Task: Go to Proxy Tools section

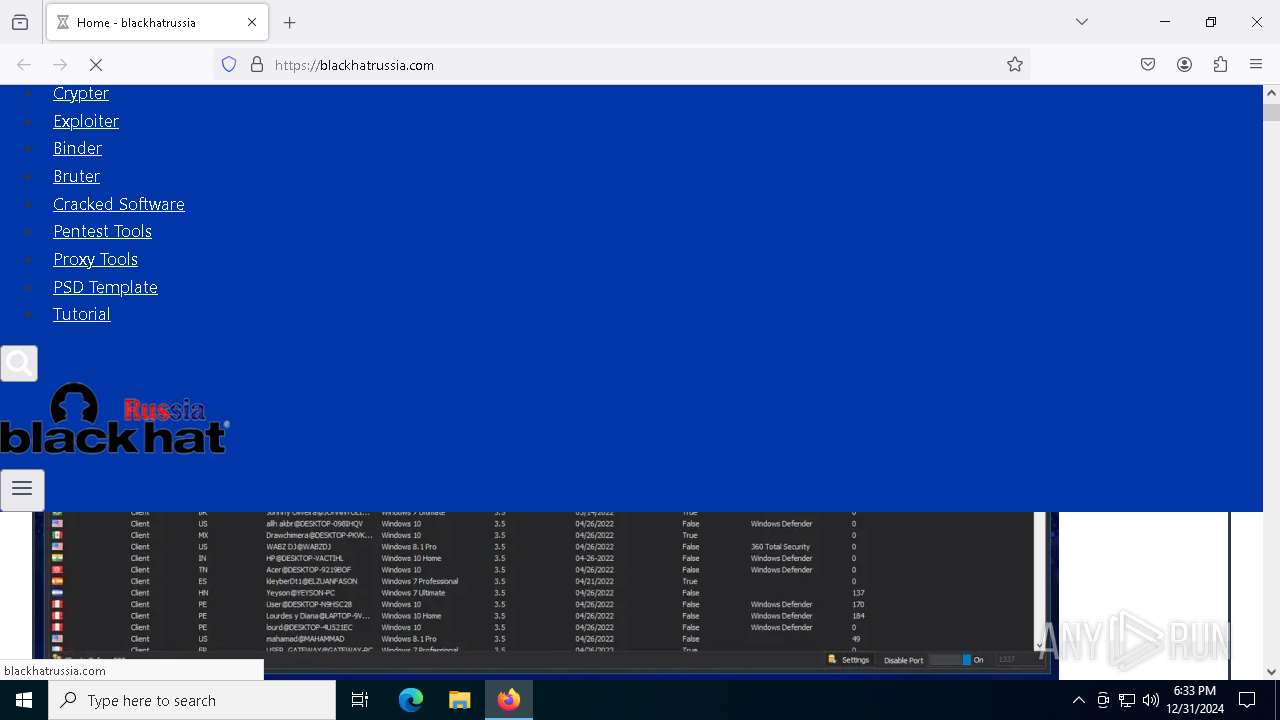Action: point(95,259)
